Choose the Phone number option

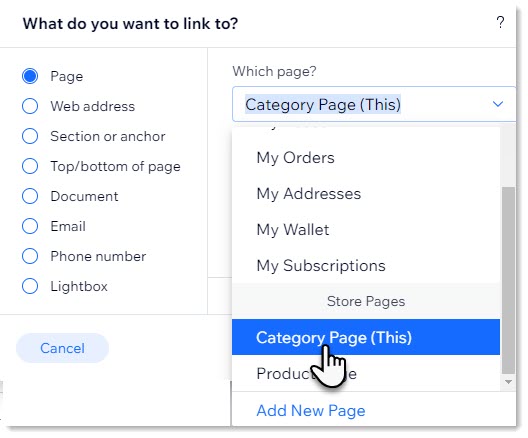click(x=30, y=256)
